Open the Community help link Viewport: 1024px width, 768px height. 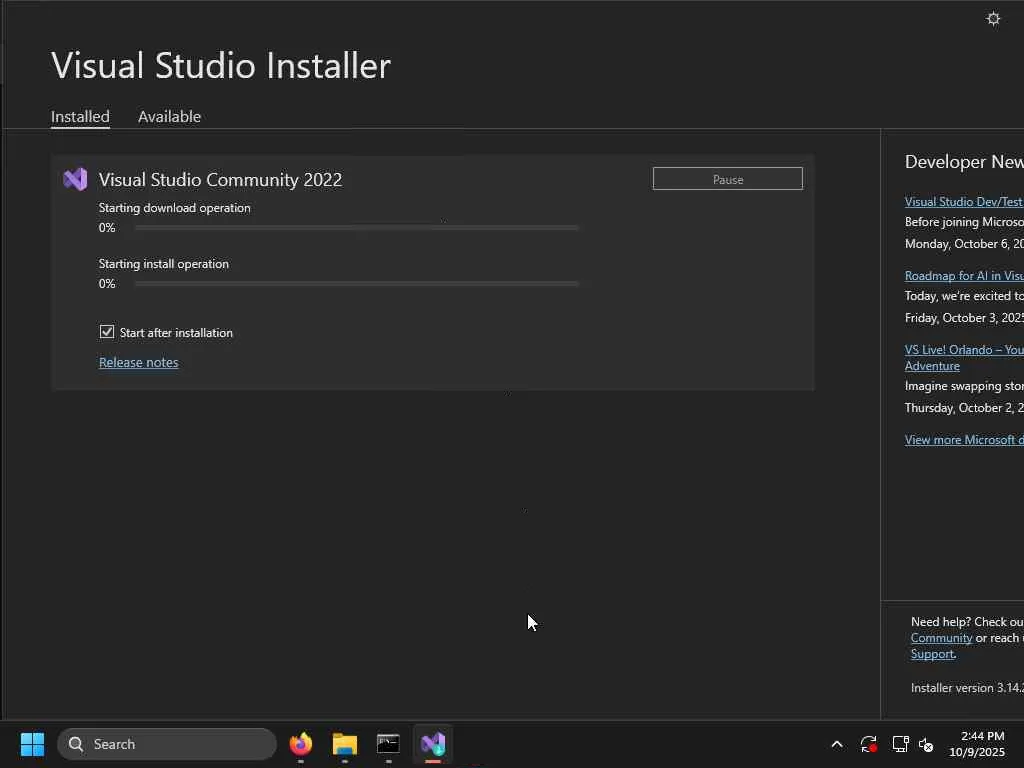point(941,638)
